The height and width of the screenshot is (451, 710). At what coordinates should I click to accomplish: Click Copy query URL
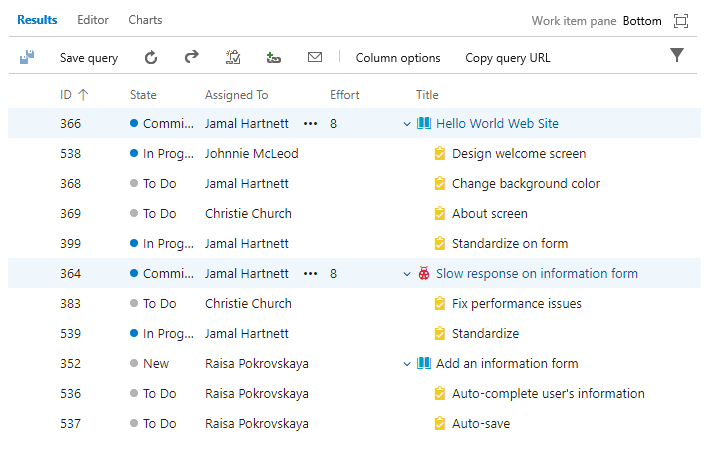click(x=508, y=58)
